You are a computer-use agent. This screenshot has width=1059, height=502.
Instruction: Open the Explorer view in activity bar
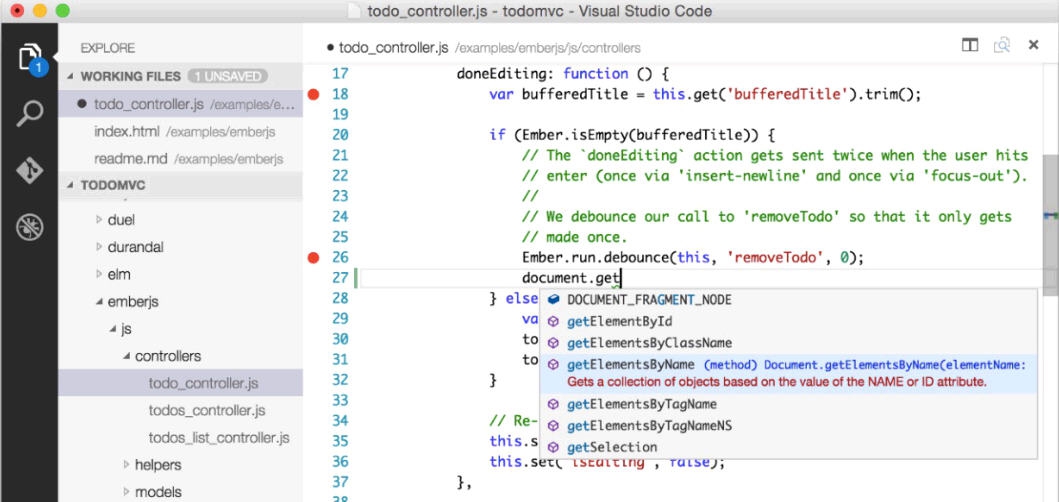pos(30,57)
